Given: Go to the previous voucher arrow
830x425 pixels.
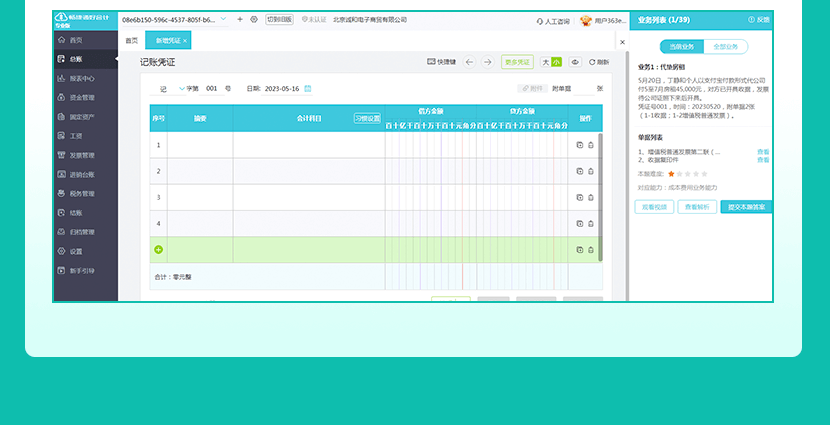Looking at the screenshot, I should 469,62.
